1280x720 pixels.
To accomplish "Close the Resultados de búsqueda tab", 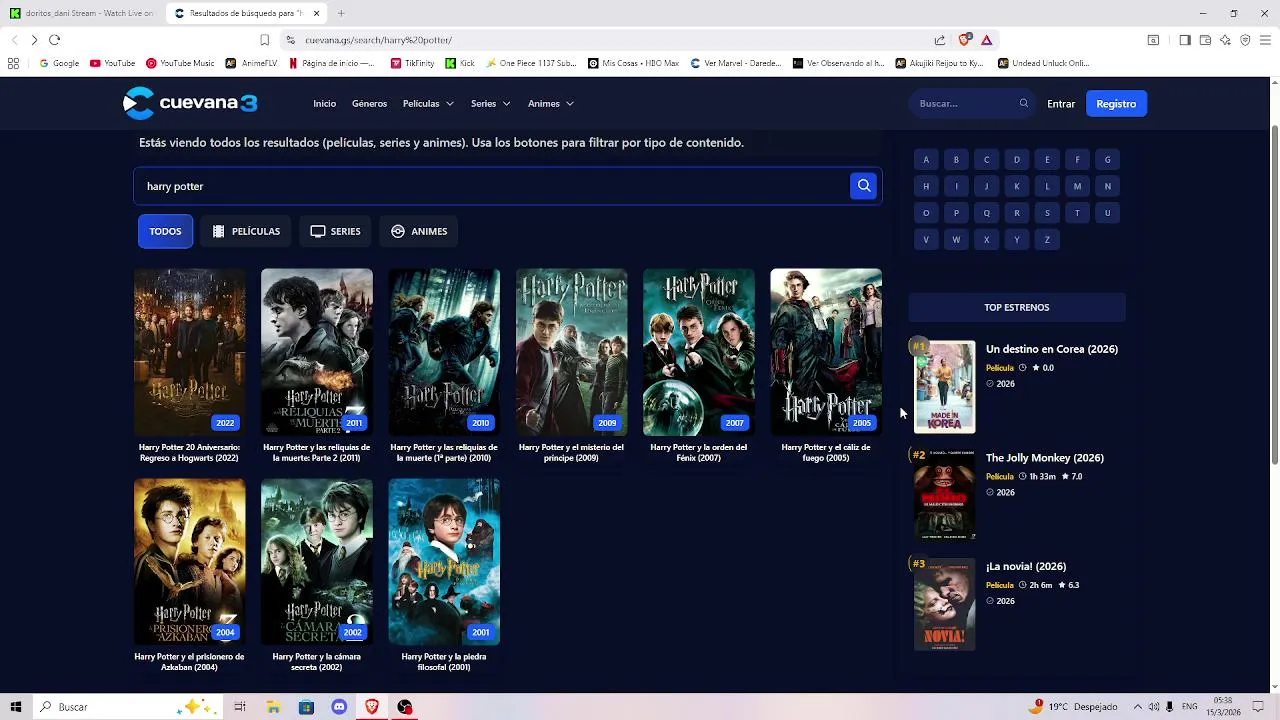I will coord(317,13).
